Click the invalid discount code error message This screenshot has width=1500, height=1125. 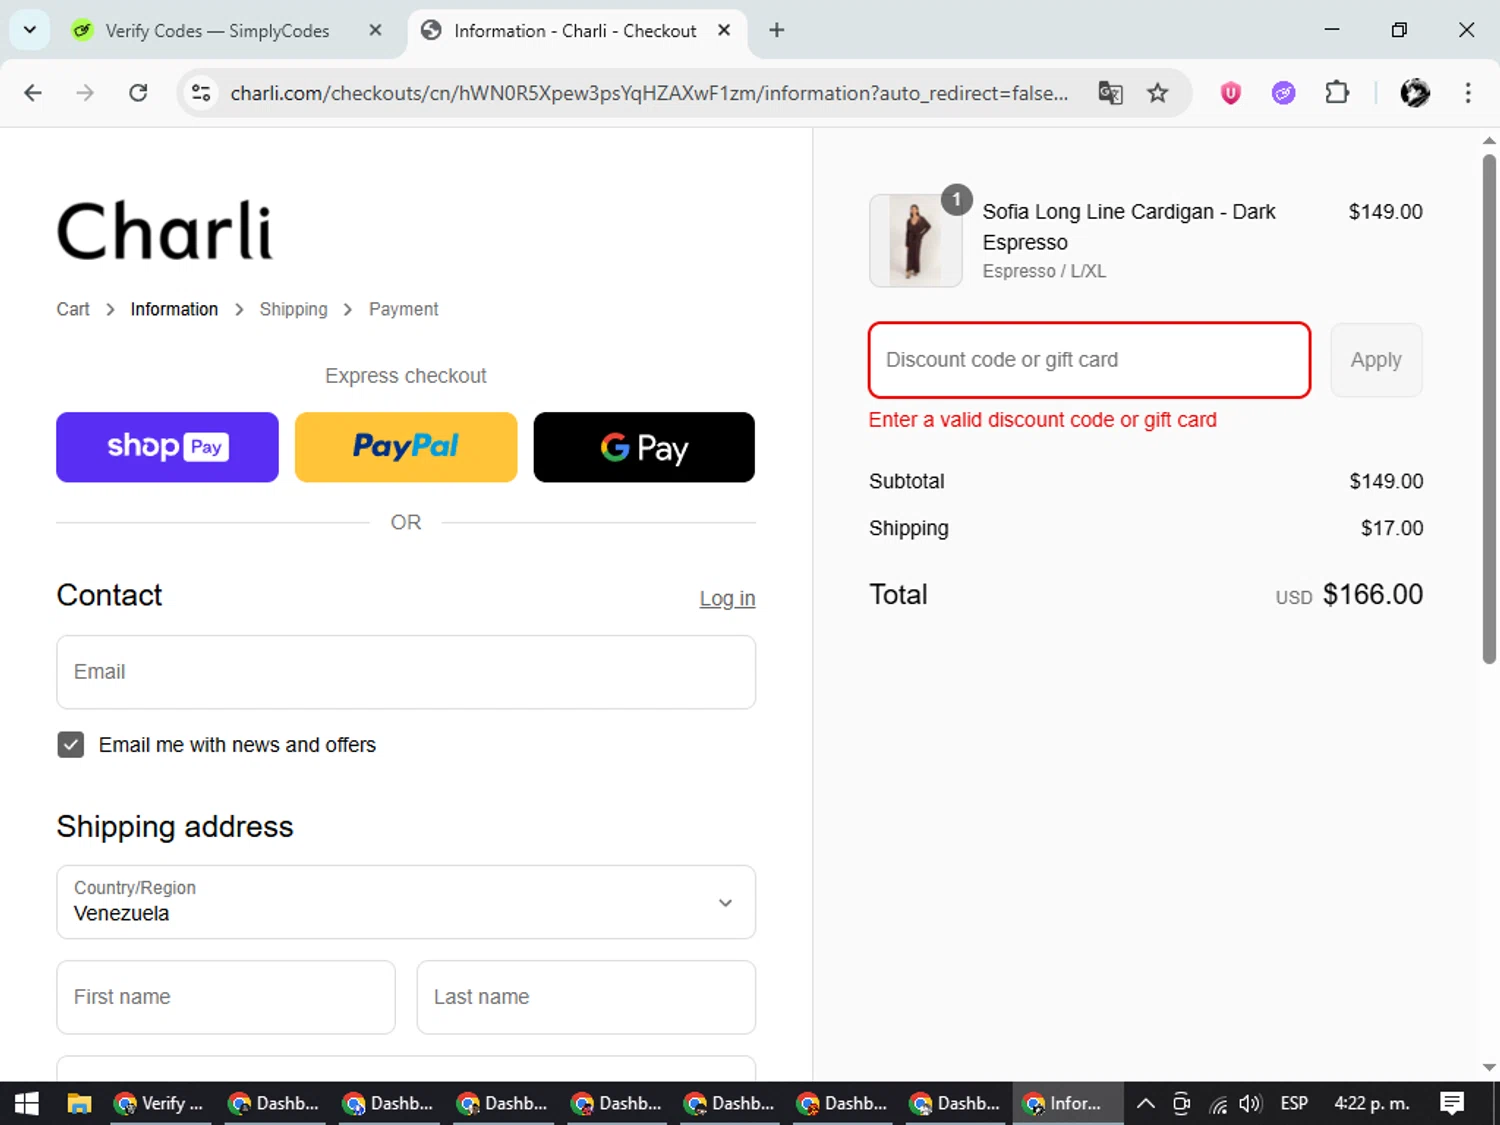click(1043, 420)
